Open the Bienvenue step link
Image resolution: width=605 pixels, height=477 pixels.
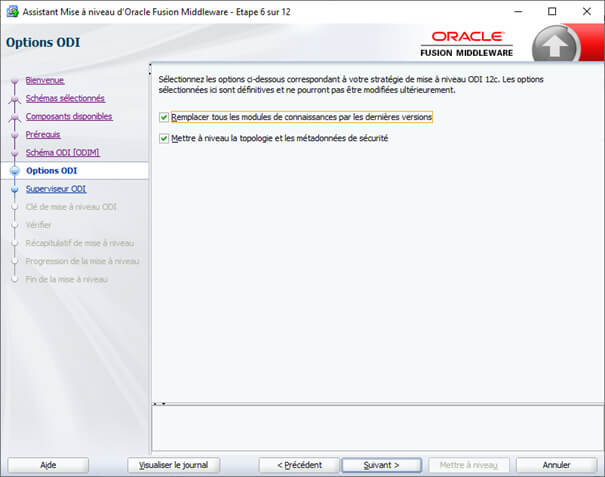pos(45,80)
